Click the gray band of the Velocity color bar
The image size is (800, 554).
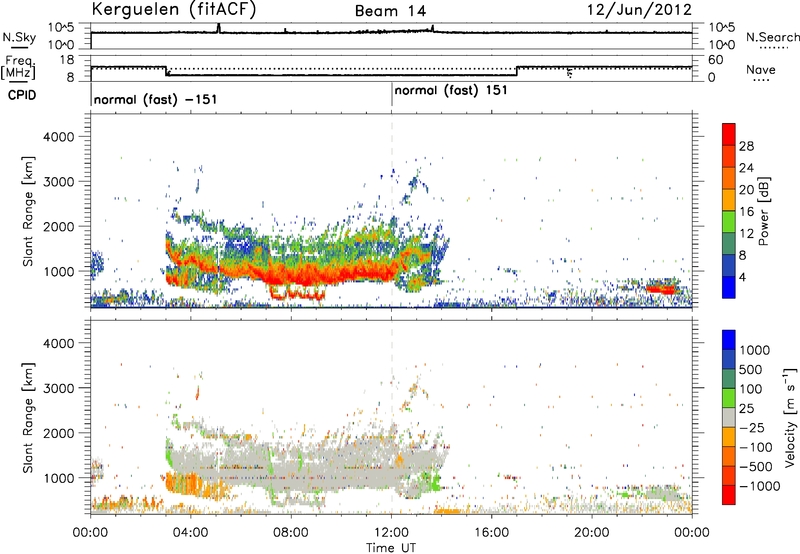pos(729,417)
